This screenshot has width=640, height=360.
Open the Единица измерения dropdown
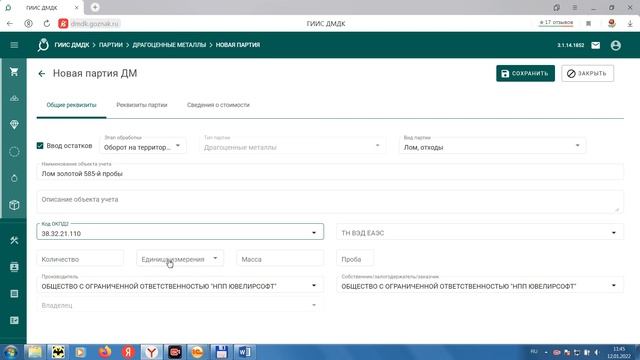tap(180, 259)
